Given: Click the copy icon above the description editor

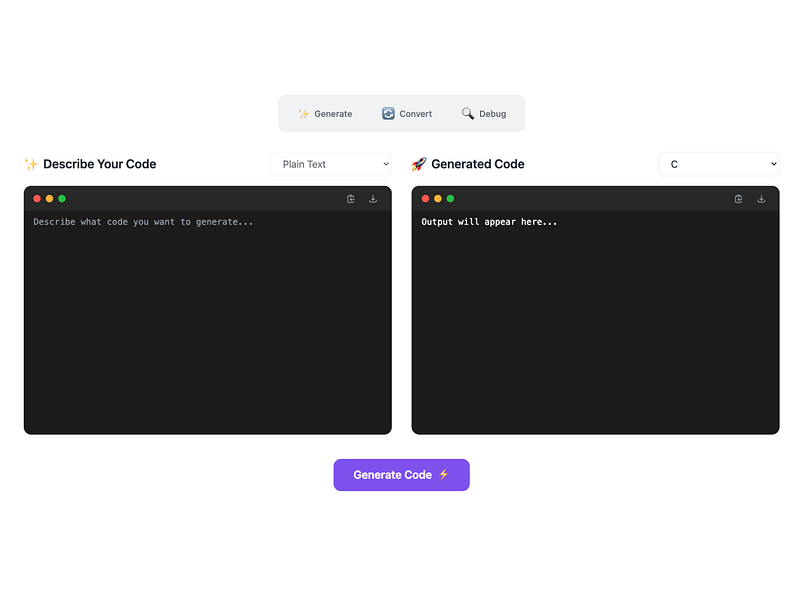Looking at the screenshot, I should [x=350, y=199].
